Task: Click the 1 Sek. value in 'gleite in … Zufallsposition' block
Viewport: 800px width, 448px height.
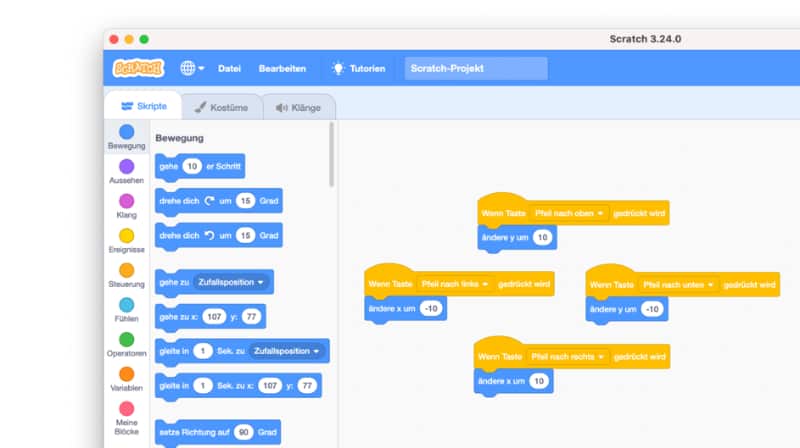Action: (203, 351)
